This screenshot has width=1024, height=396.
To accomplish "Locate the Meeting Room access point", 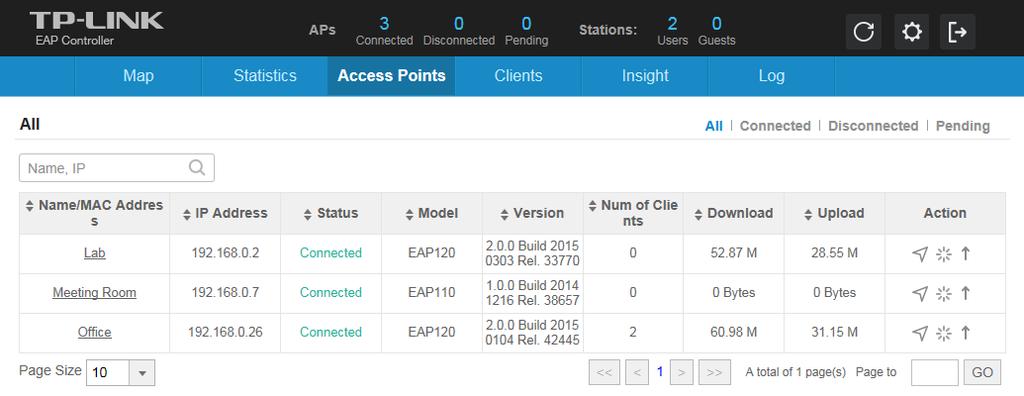I will click(x=920, y=294).
